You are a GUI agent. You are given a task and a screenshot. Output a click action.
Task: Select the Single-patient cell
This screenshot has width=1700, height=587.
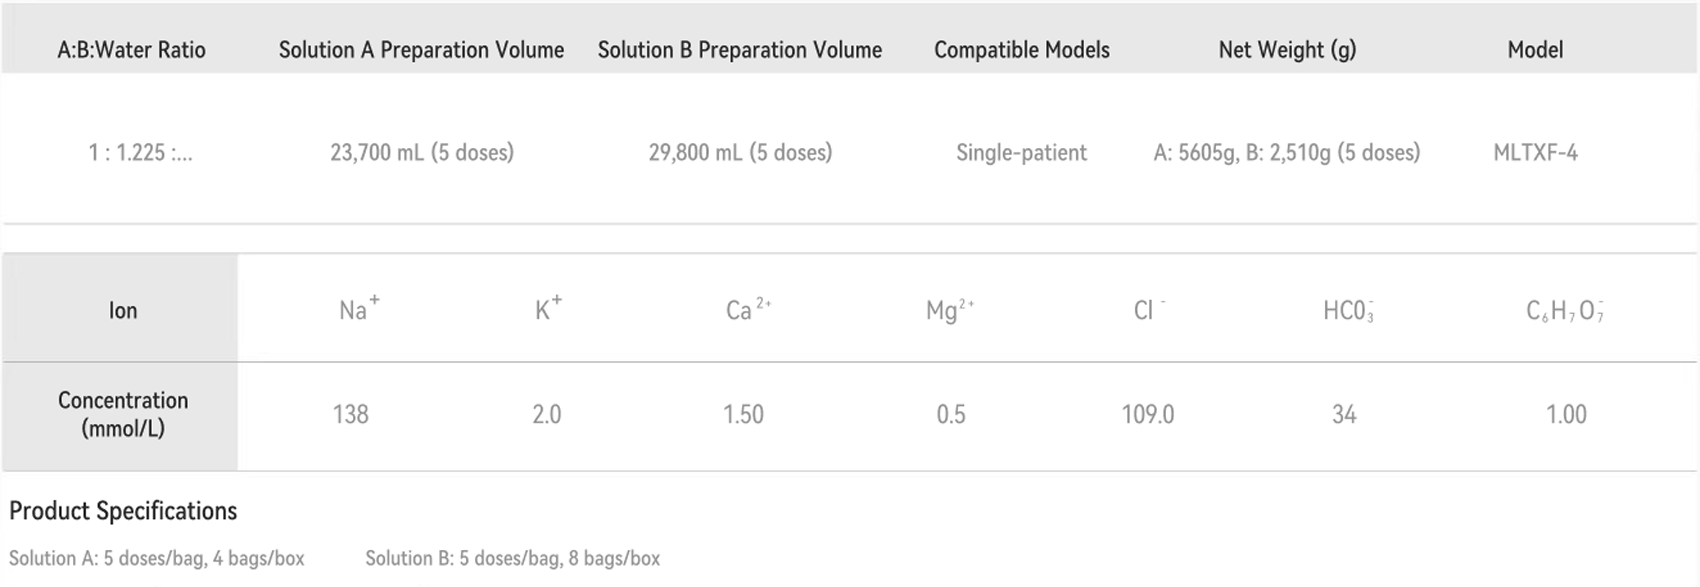click(x=1021, y=153)
